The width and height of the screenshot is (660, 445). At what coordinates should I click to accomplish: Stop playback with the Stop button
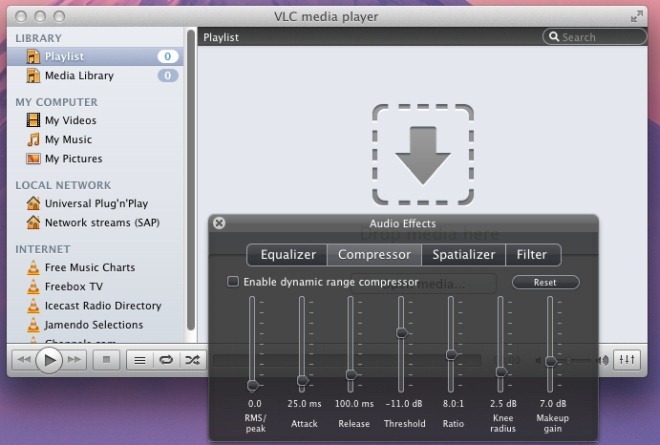tap(106, 360)
